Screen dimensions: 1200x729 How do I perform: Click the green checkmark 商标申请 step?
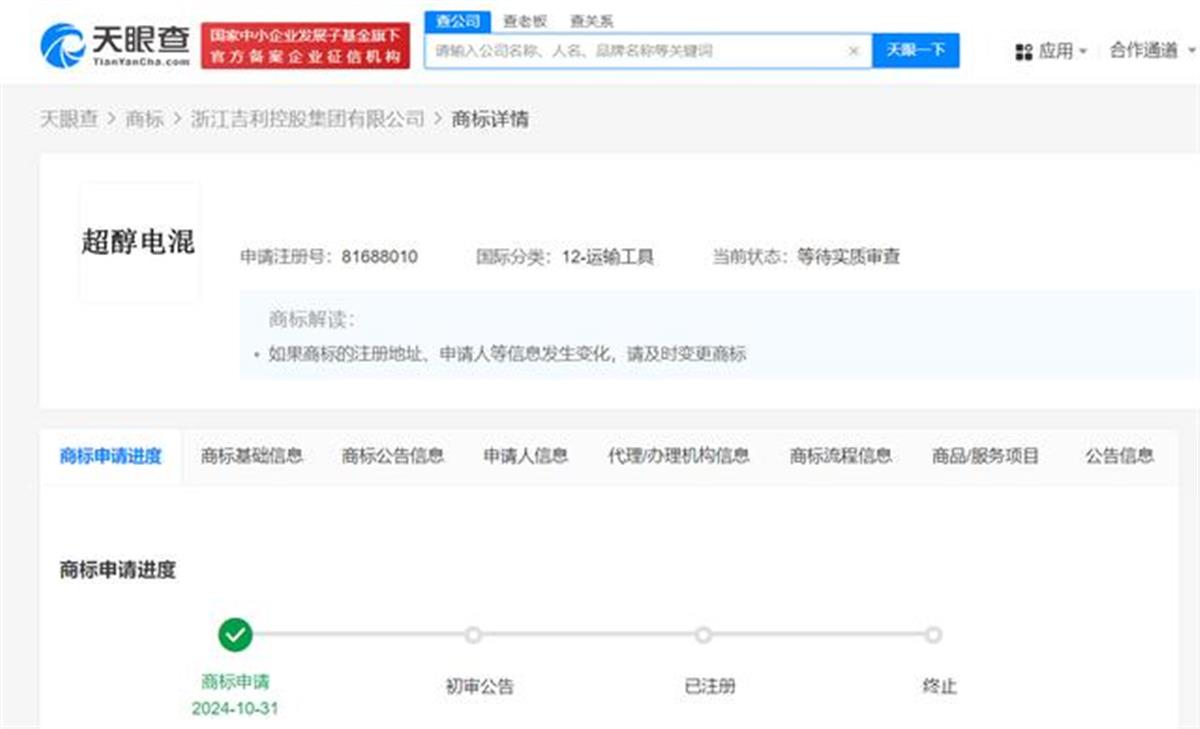tap(235, 634)
